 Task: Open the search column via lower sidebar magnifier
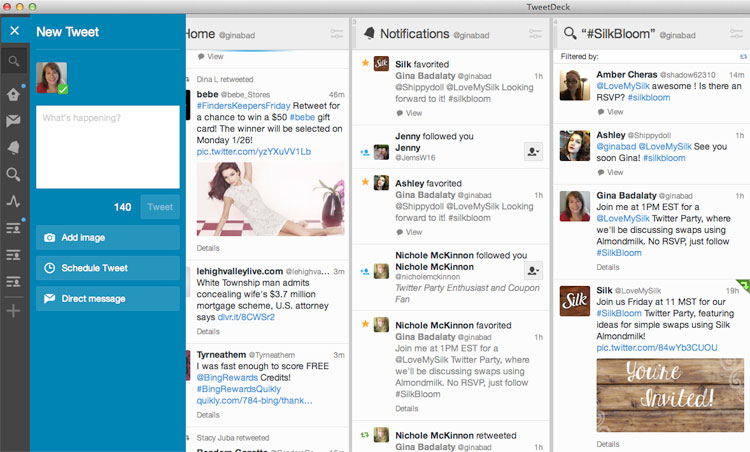[13, 175]
